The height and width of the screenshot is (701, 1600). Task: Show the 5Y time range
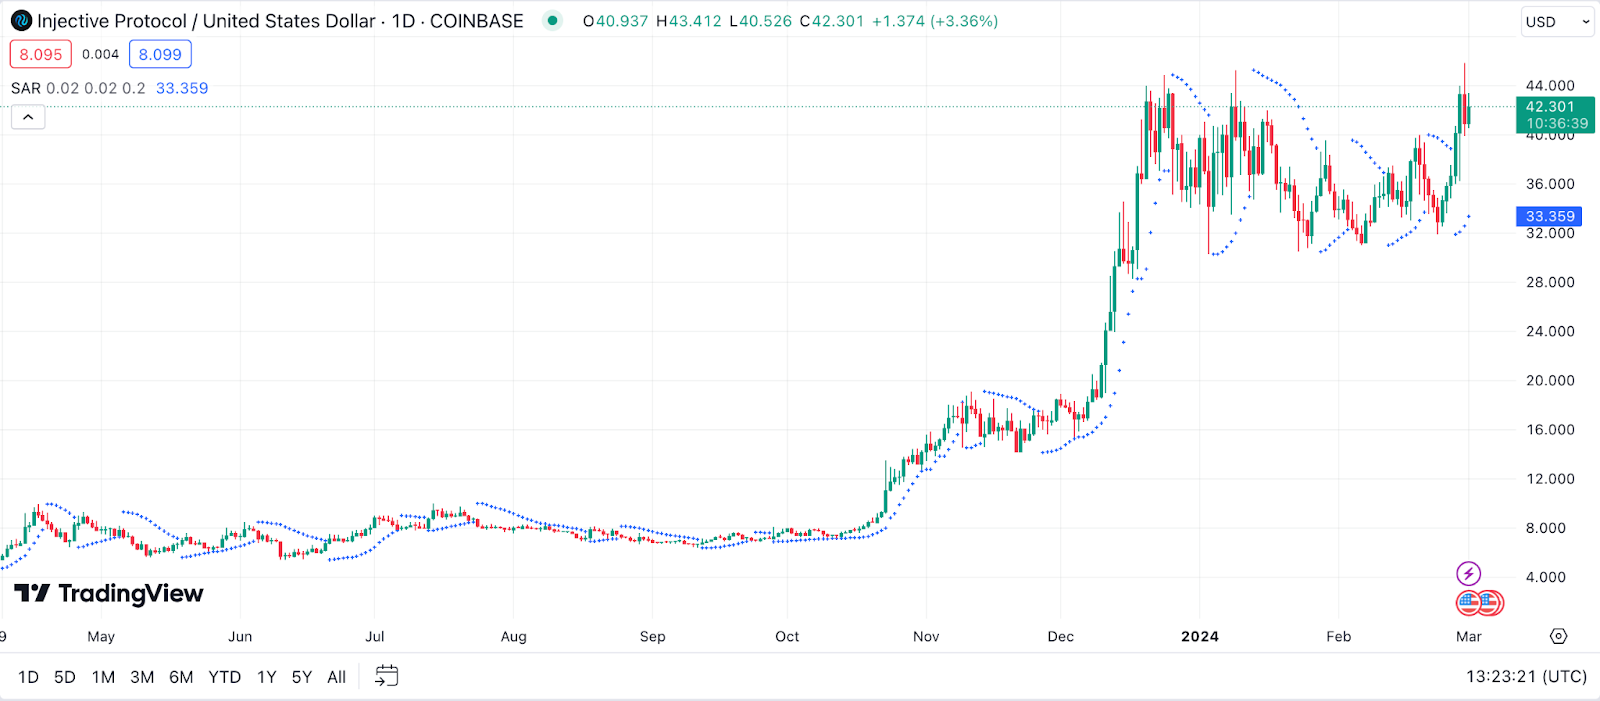click(x=302, y=677)
